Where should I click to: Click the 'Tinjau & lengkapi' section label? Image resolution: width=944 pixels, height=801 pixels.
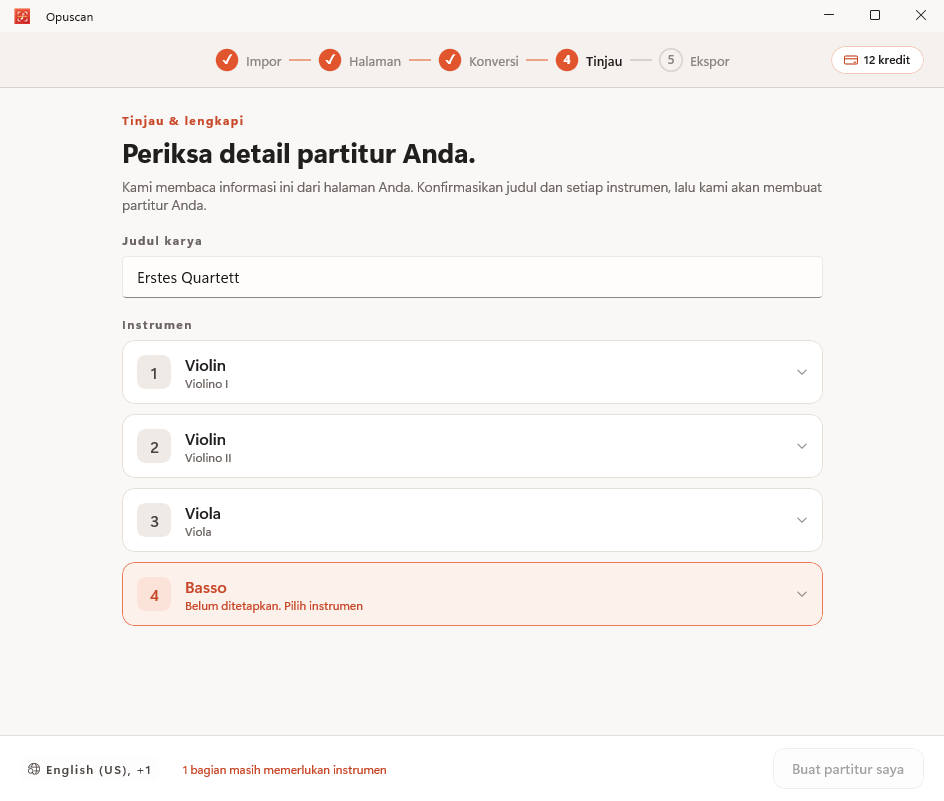[183, 121]
